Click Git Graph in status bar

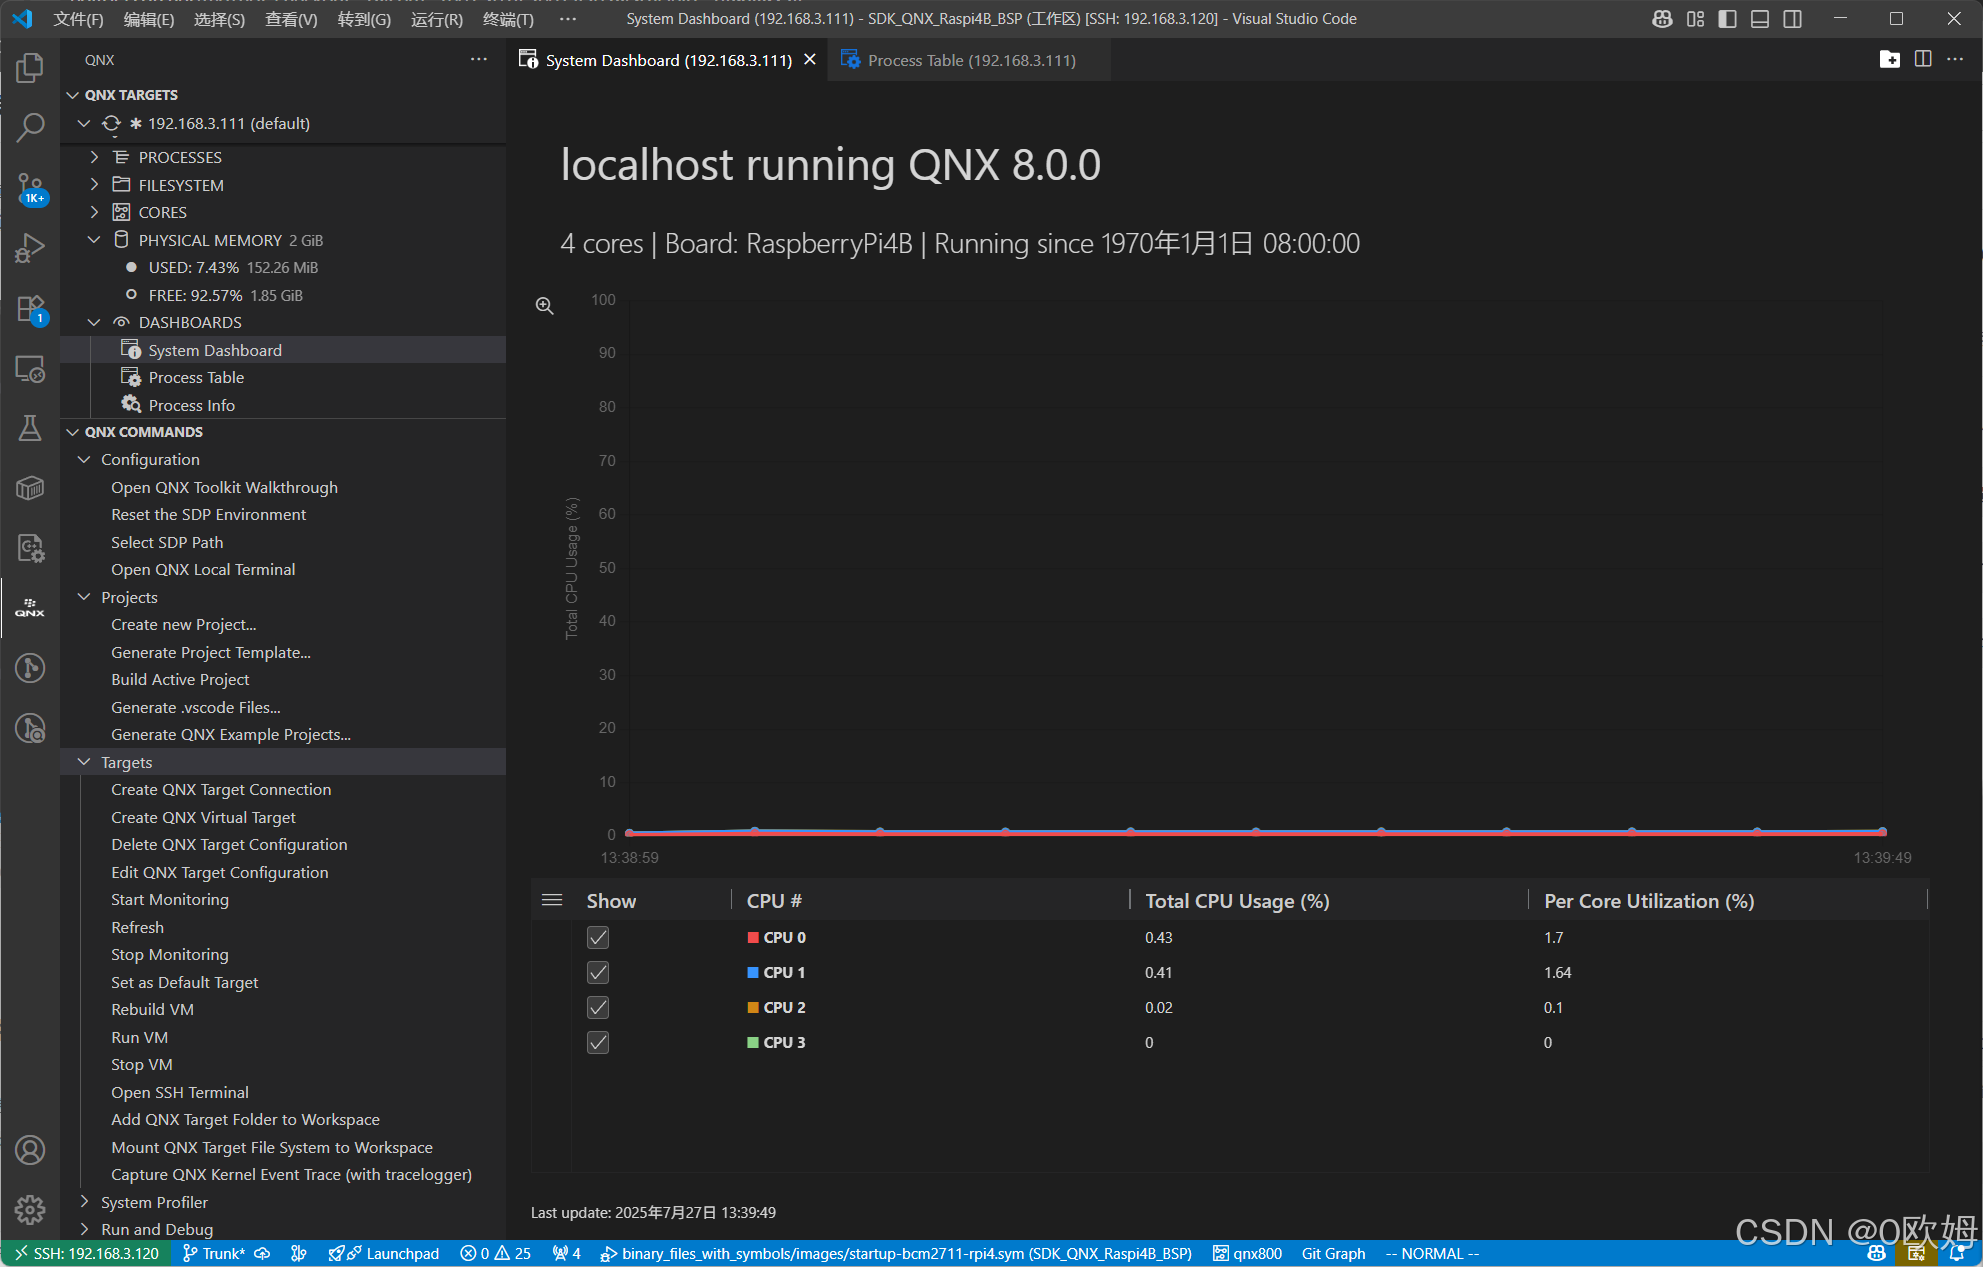coord(1333,1253)
